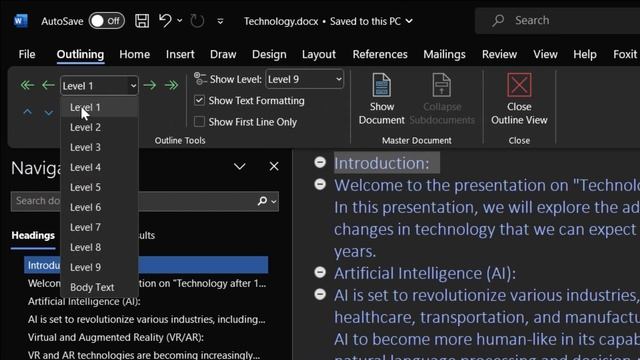Close the Navigation pane

274,167
